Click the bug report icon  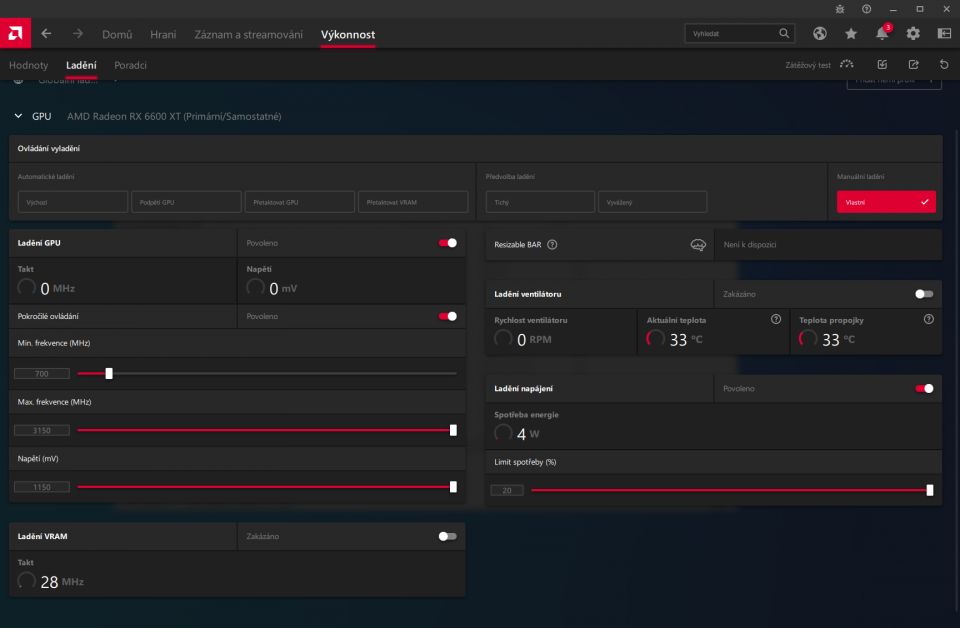(839, 9)
